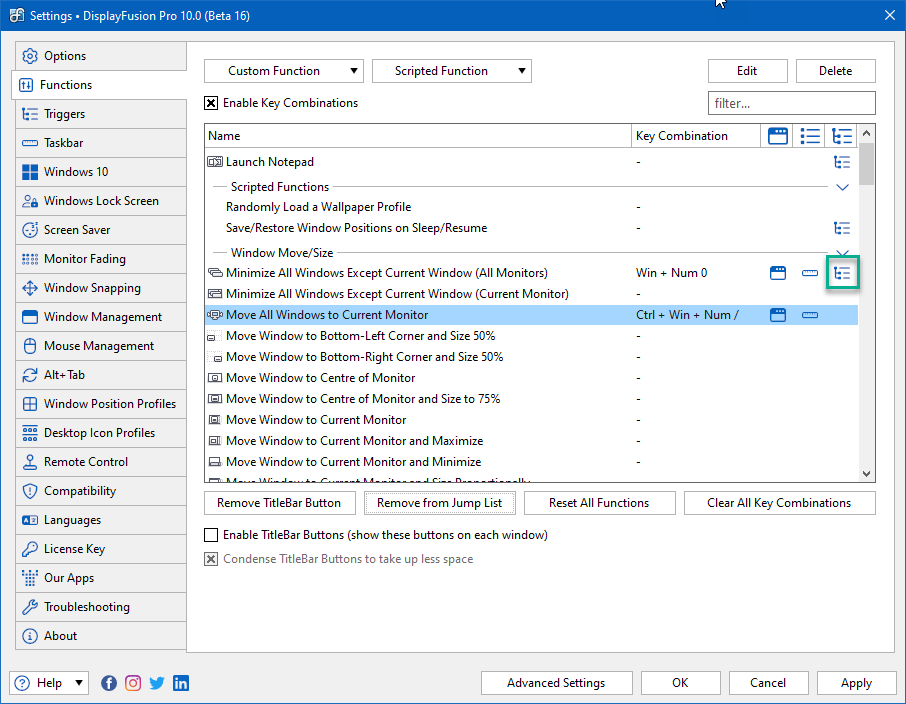Open the Twitter link icon
This screenshot has width=906, height=704.
157,683
